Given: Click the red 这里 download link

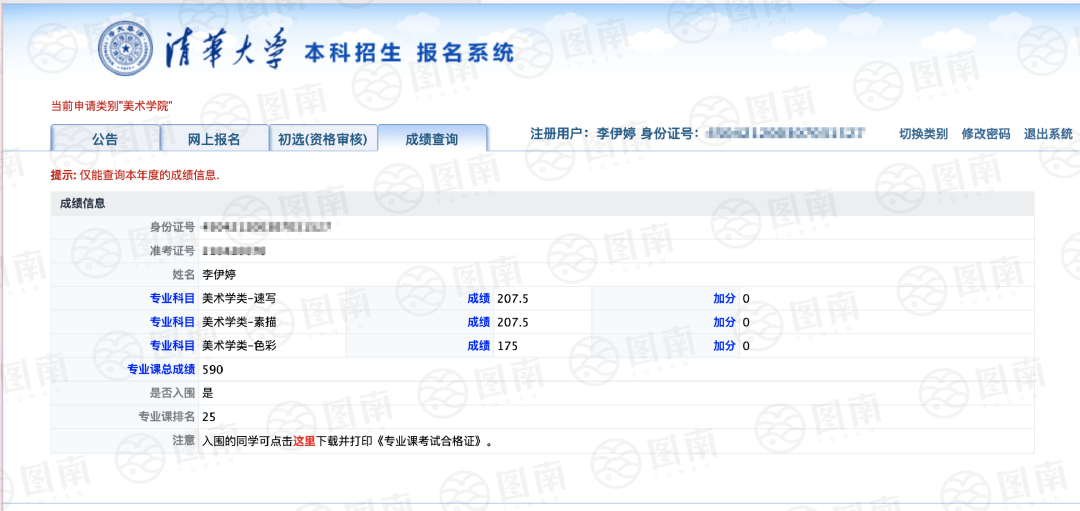Looking at the screenshot, I should pos(304,440).
